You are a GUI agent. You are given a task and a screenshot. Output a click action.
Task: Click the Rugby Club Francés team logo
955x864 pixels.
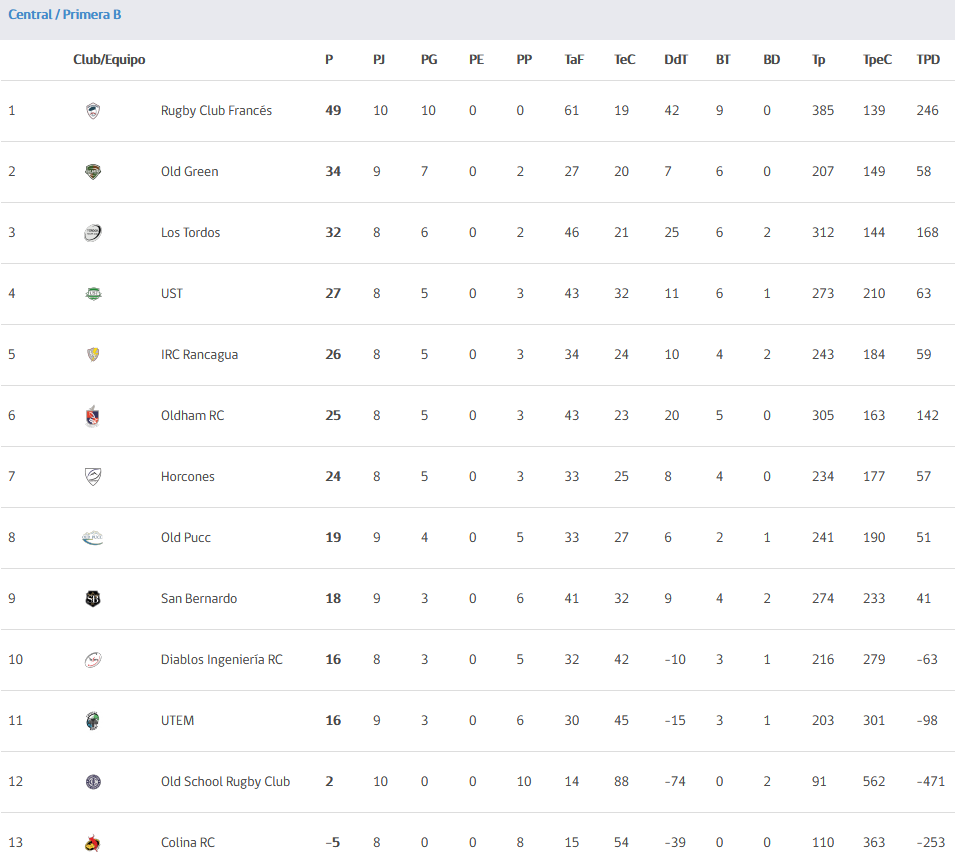(93, 111)
